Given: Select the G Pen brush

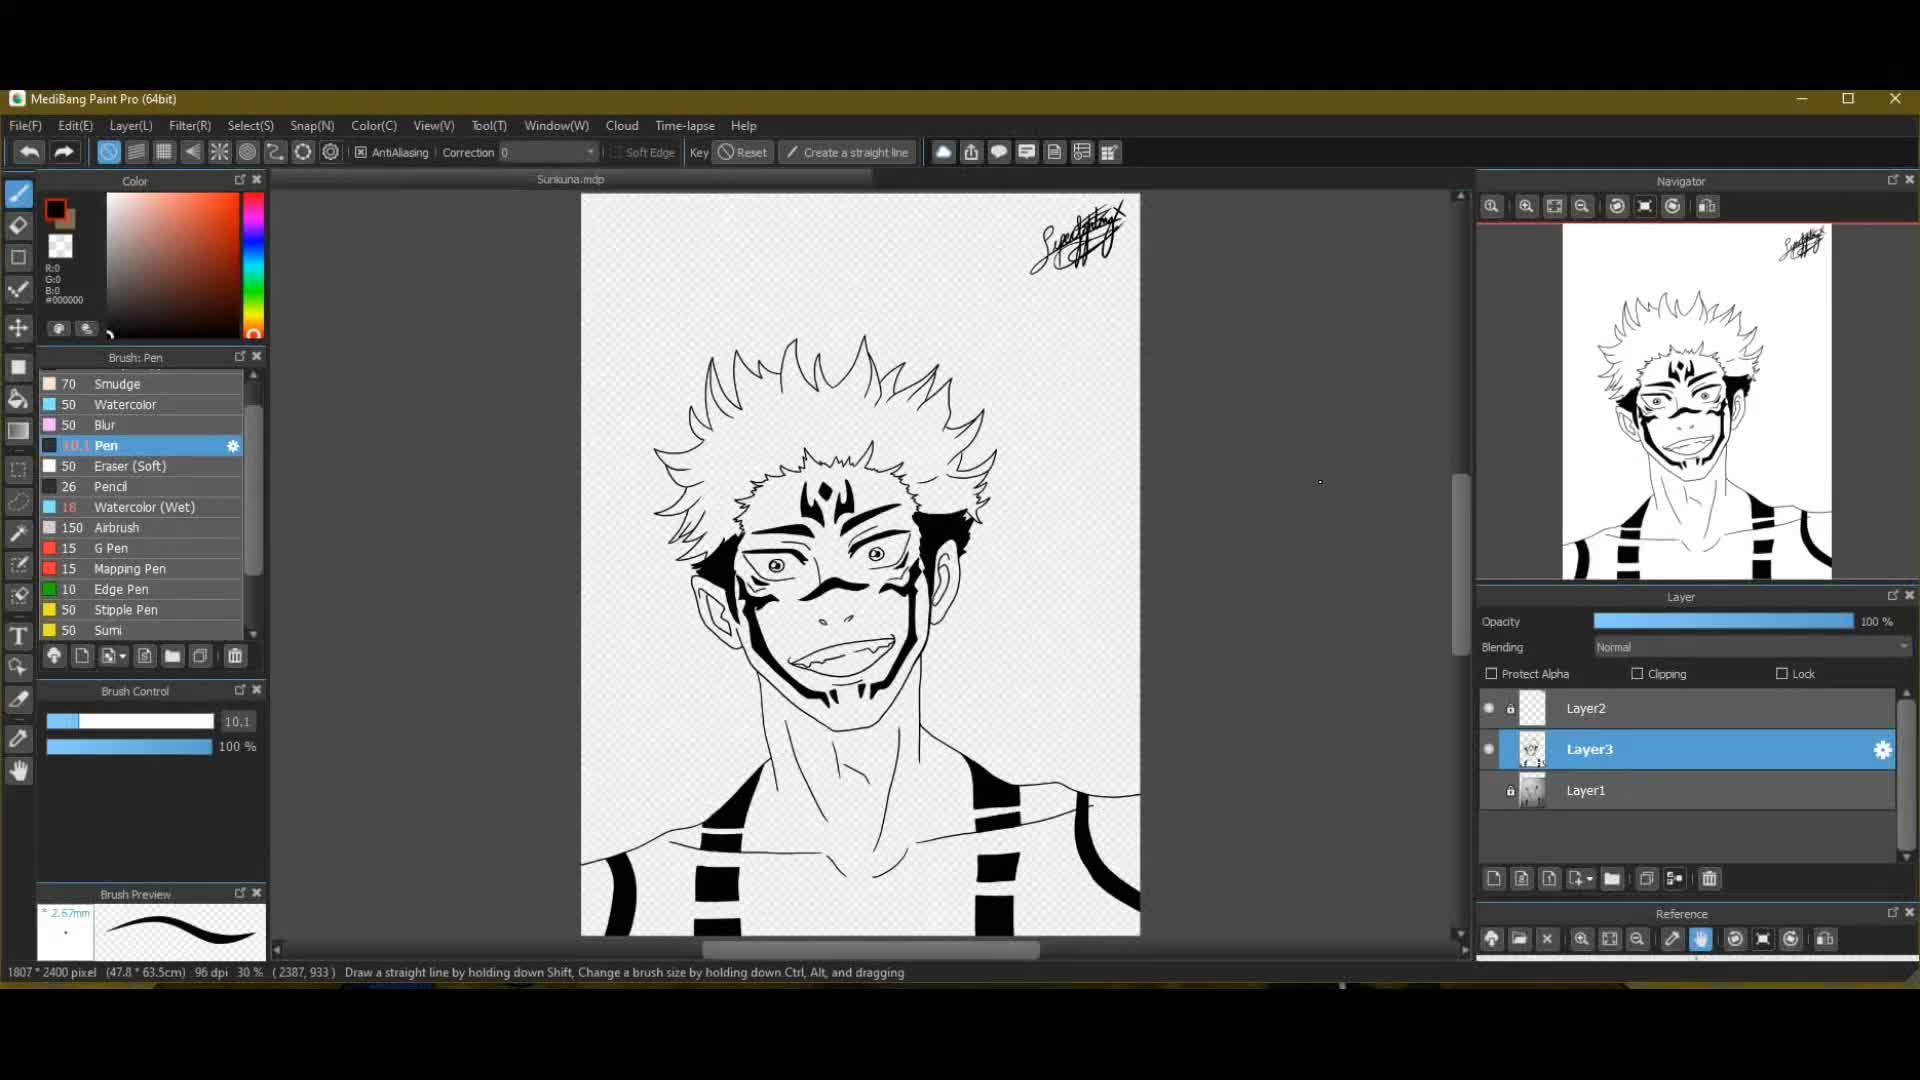Looking at the screenshot, I should click(x=141, y=549).
